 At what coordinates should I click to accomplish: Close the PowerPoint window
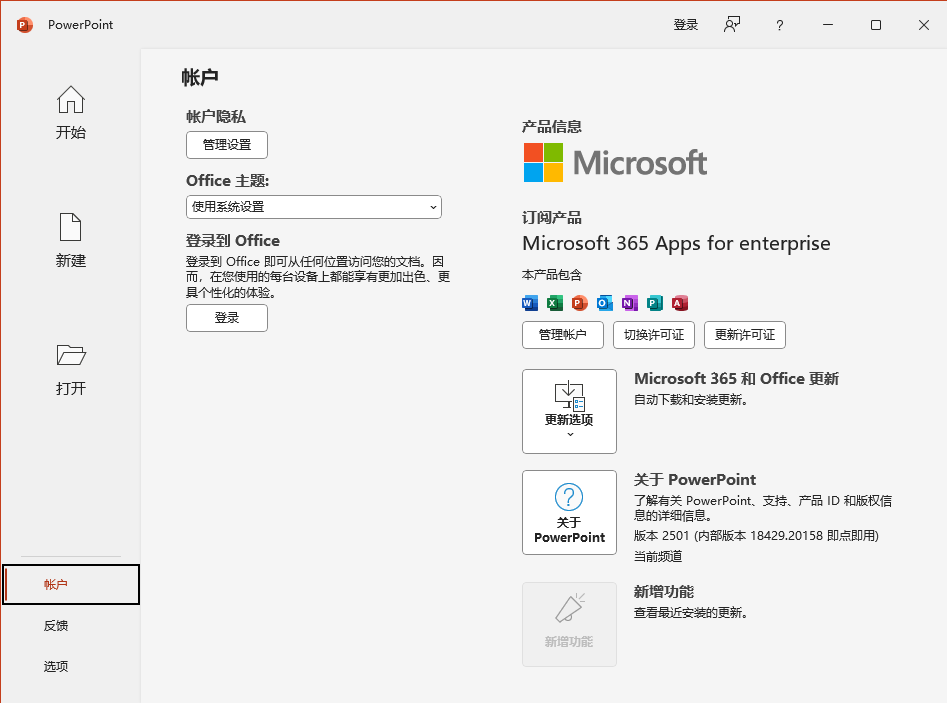[923, 25]
